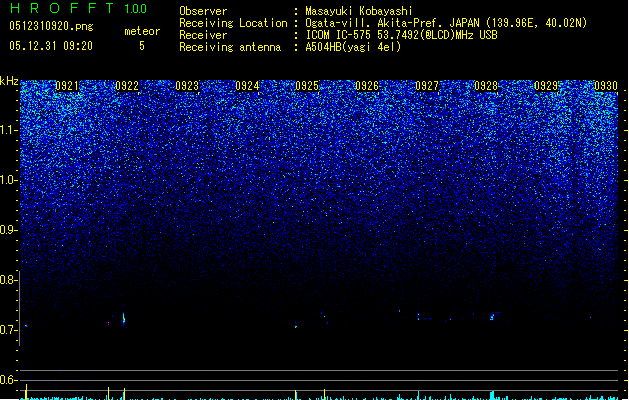The height and width of the screenshot is (400, 629).
Task: Click the 0929 time marker
Action: [x=546, y=86]
